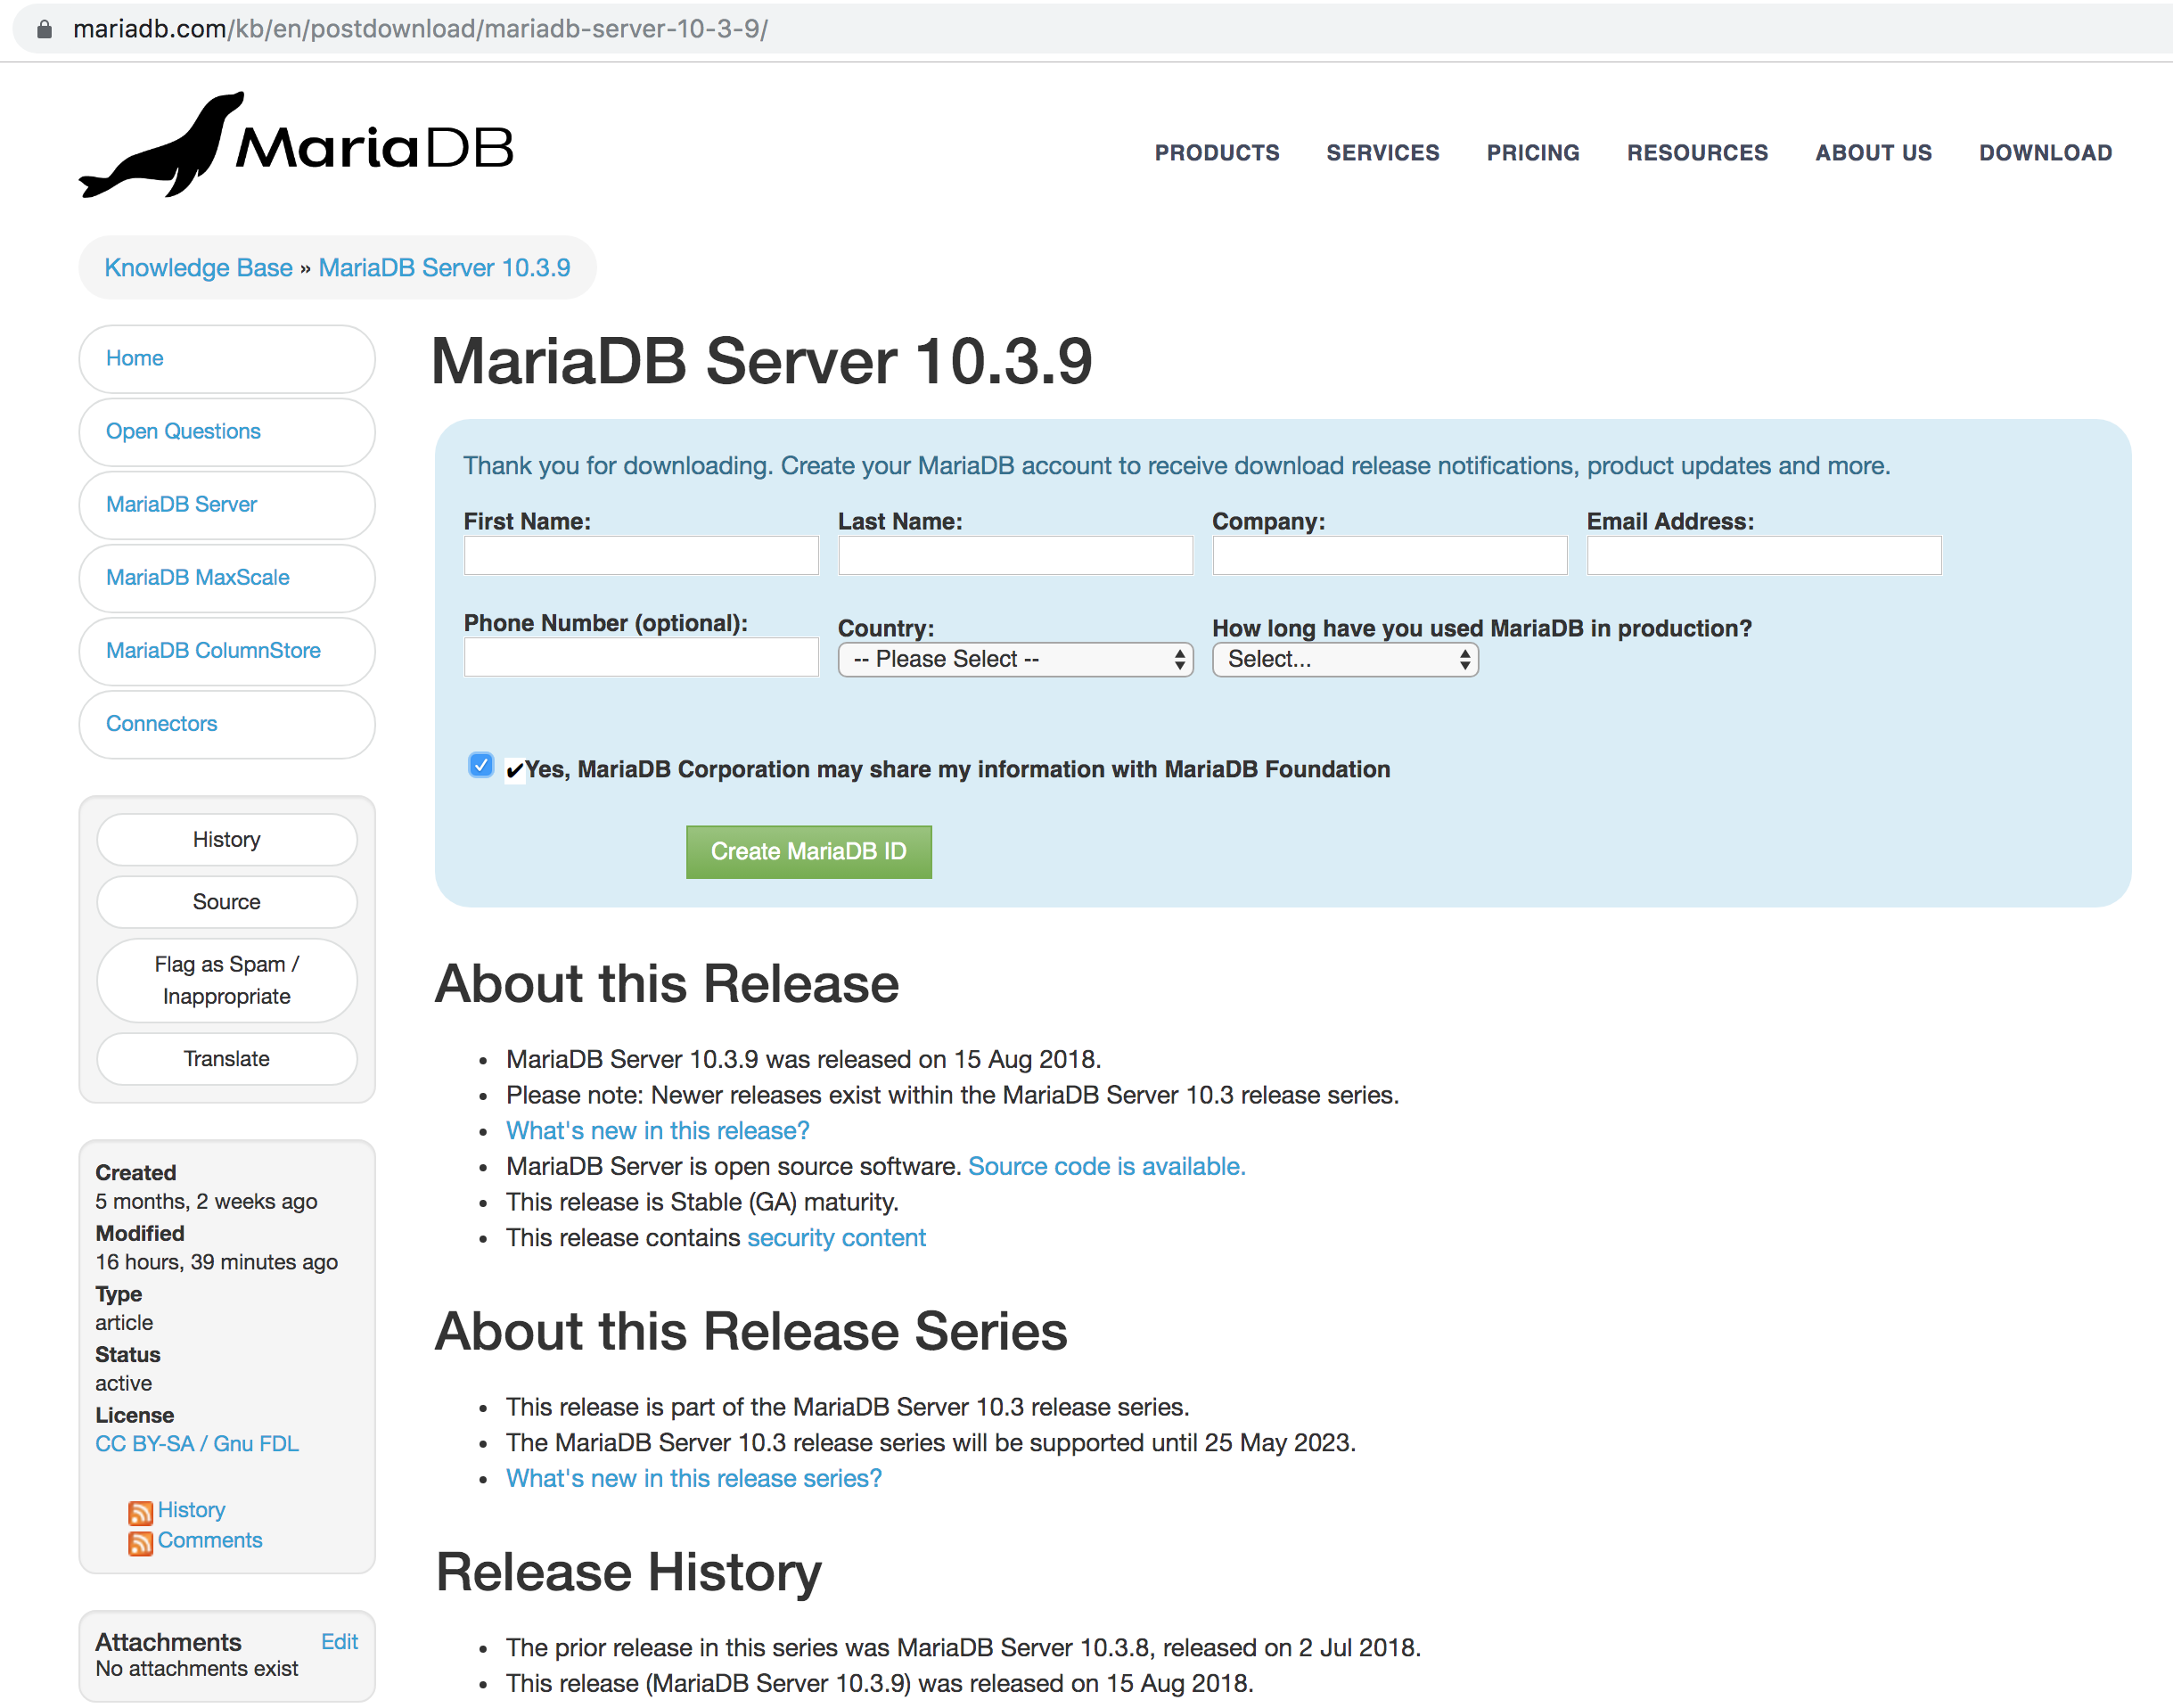Click the 'About this Release Series' heading

pyautogui.click(x=751, y=1332)
